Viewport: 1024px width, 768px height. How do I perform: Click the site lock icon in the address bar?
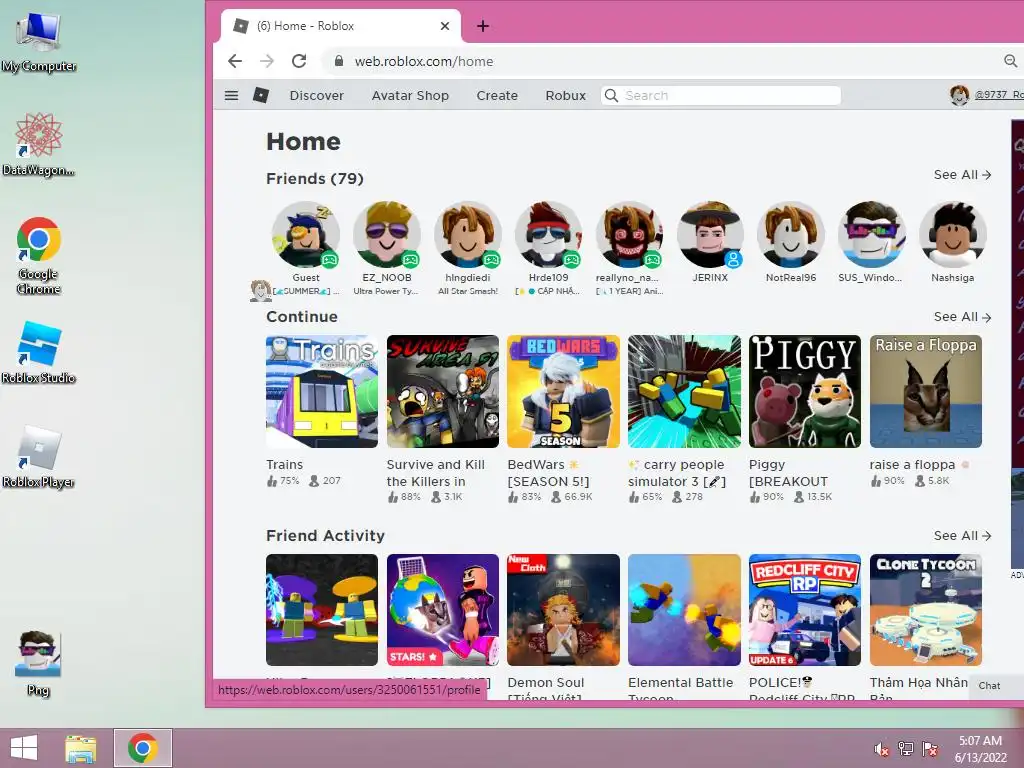point(338,61)
